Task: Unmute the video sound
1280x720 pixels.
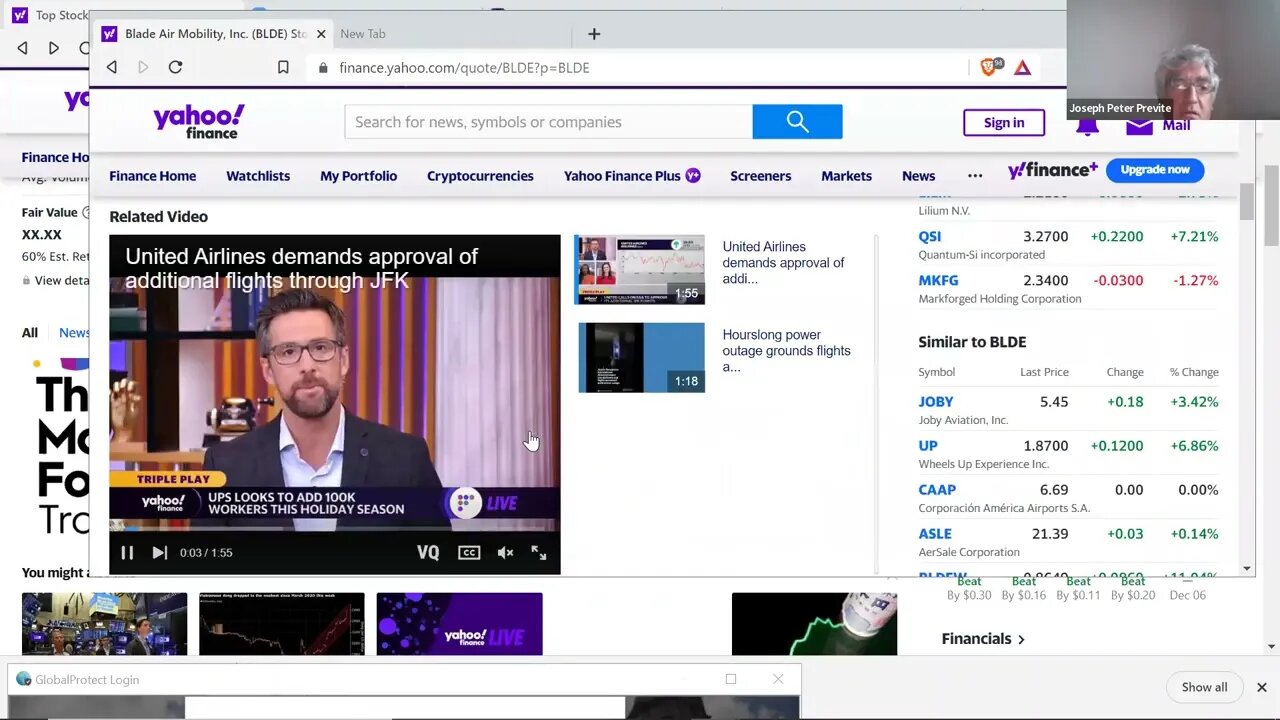Action: coord(506,552)
